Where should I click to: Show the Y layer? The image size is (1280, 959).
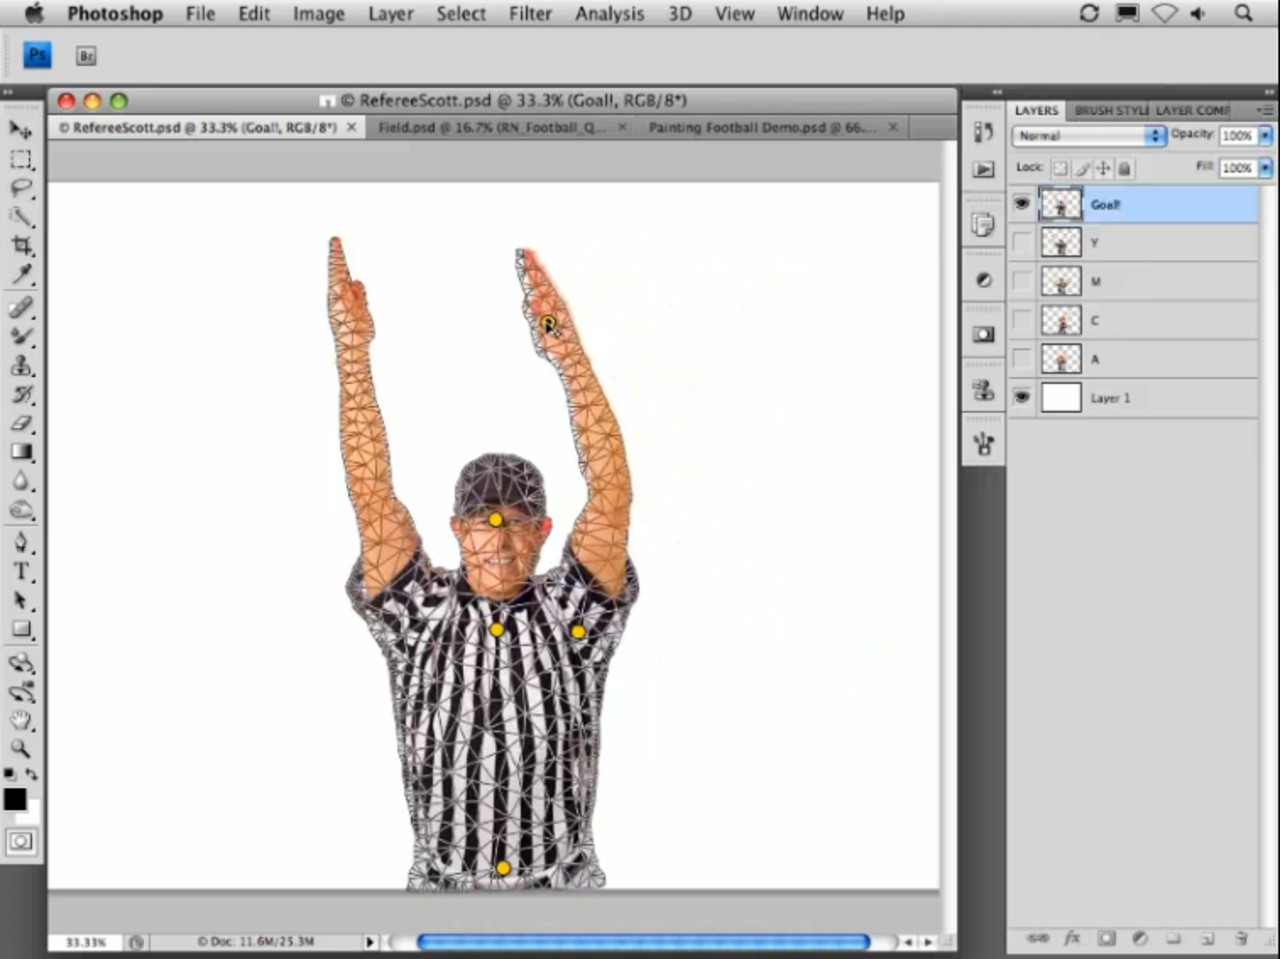click(x=1021, y=242)
